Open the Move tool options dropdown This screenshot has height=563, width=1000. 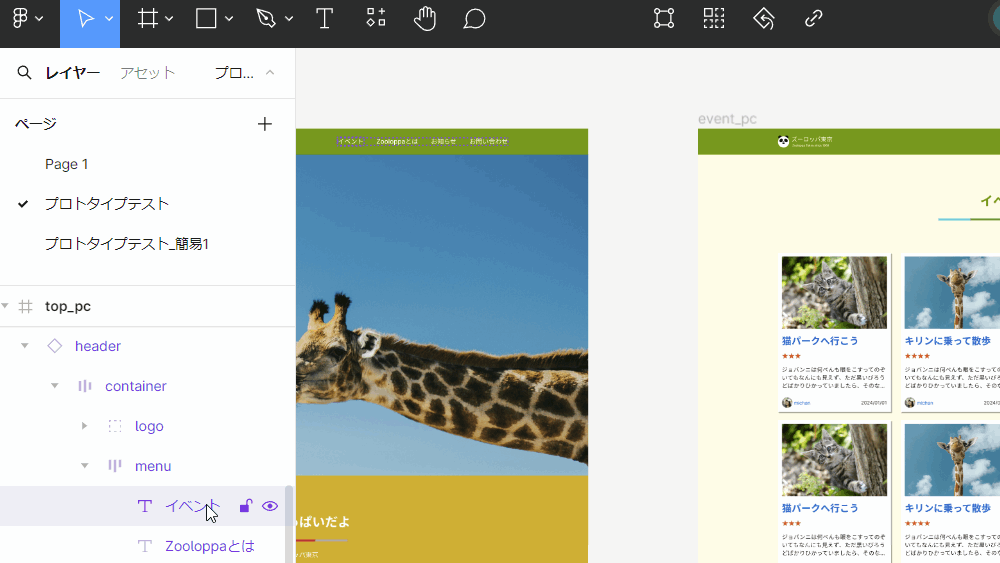109,19
